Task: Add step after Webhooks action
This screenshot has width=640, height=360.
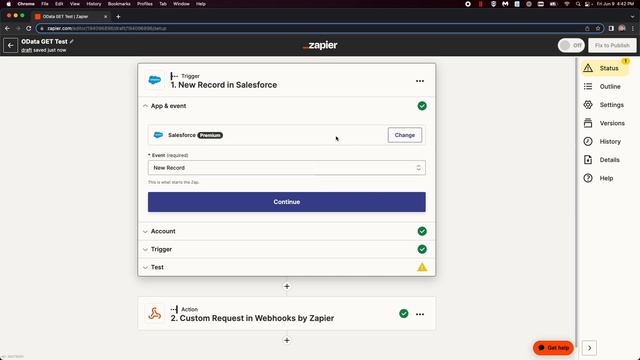Action: click(x=287, y=340)
